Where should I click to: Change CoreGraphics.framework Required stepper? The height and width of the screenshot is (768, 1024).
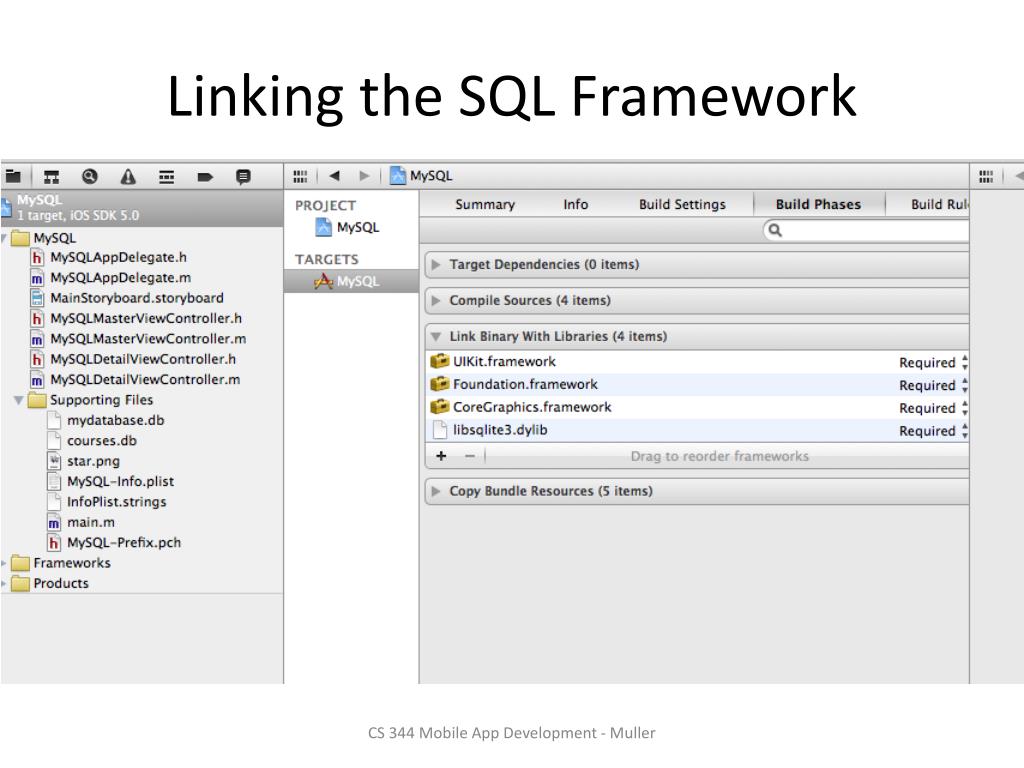[x=965, y=408]
